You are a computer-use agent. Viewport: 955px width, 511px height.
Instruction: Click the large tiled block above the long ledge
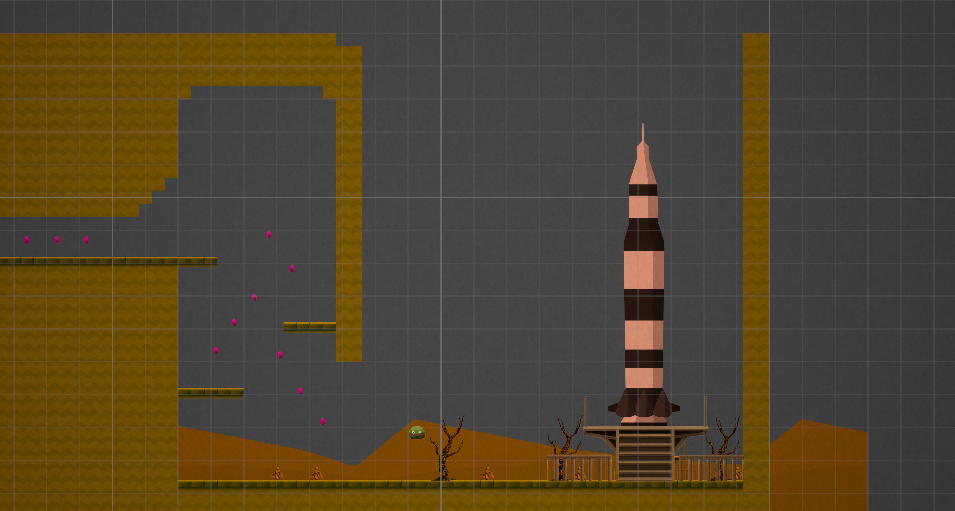pos(88,125)
